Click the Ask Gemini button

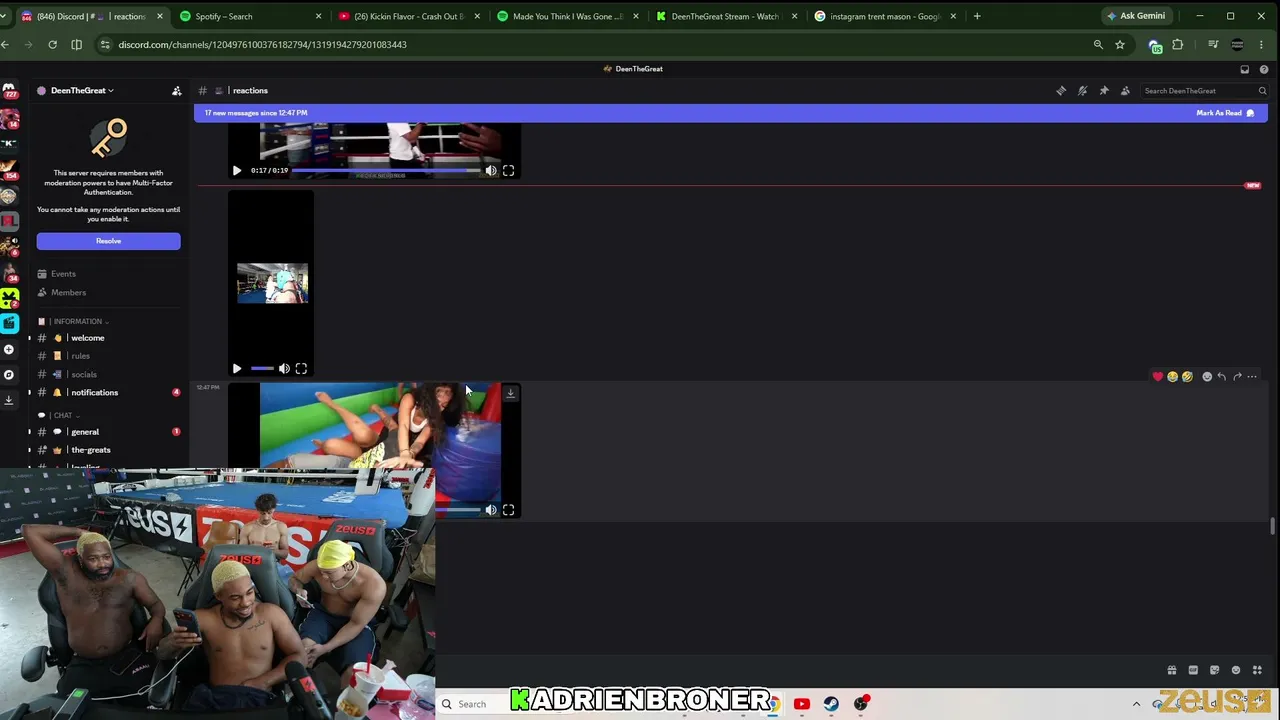pyautogui.click(x=1136, y=16)
